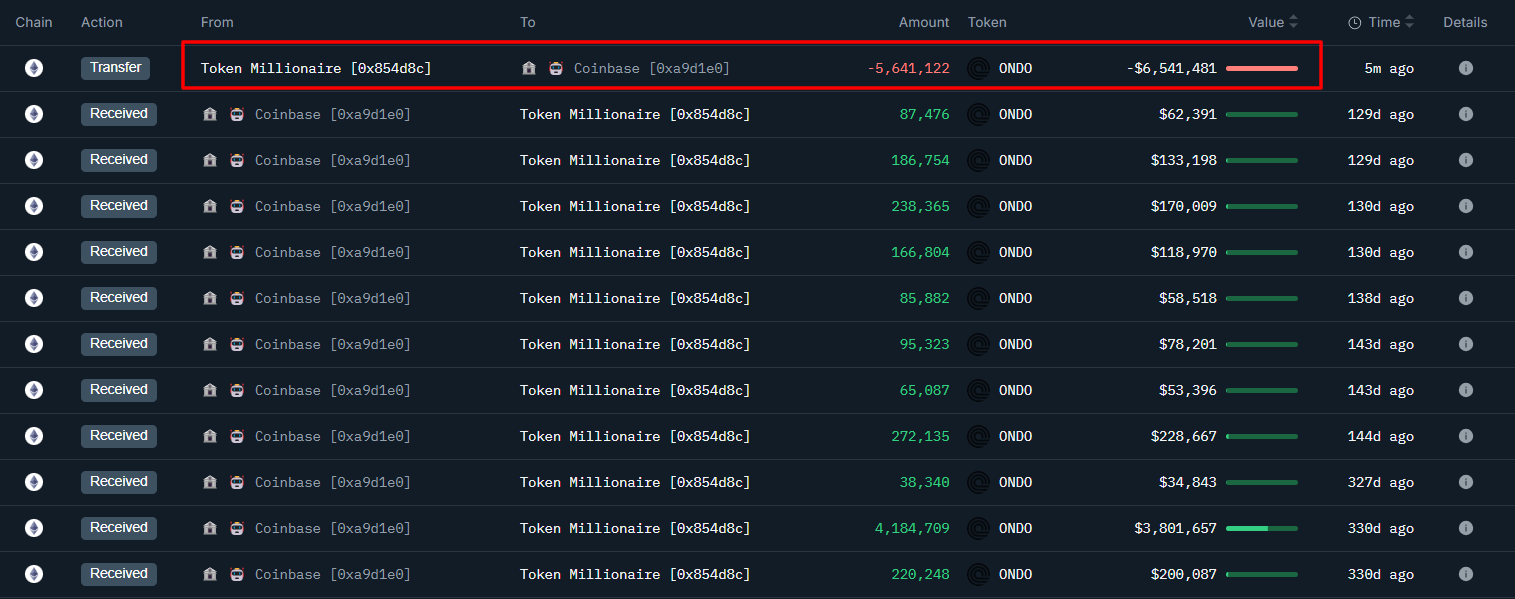Click the Amount column header
1515x599 pixels.
[923, 22]
